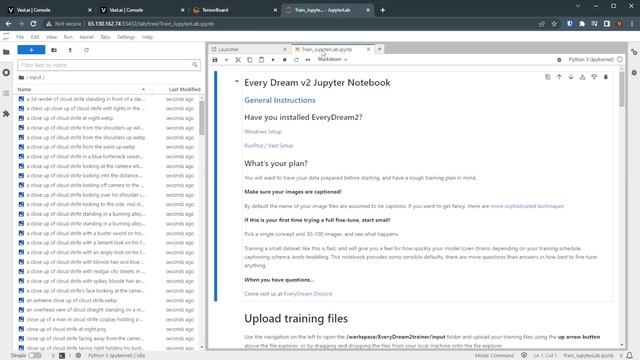Open the File menu

20,37
